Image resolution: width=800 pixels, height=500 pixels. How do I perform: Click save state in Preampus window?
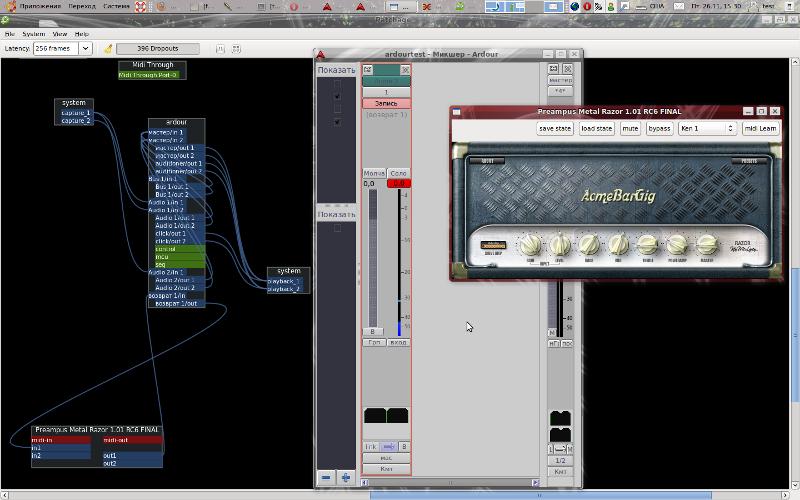555,129
